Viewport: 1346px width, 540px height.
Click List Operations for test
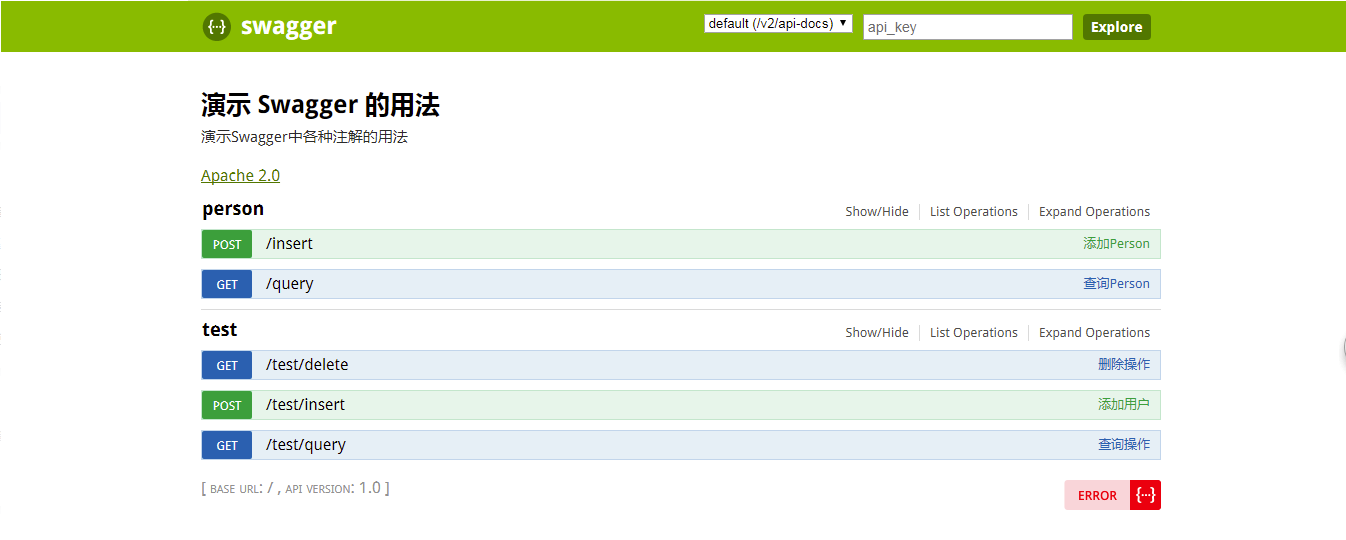974,332
